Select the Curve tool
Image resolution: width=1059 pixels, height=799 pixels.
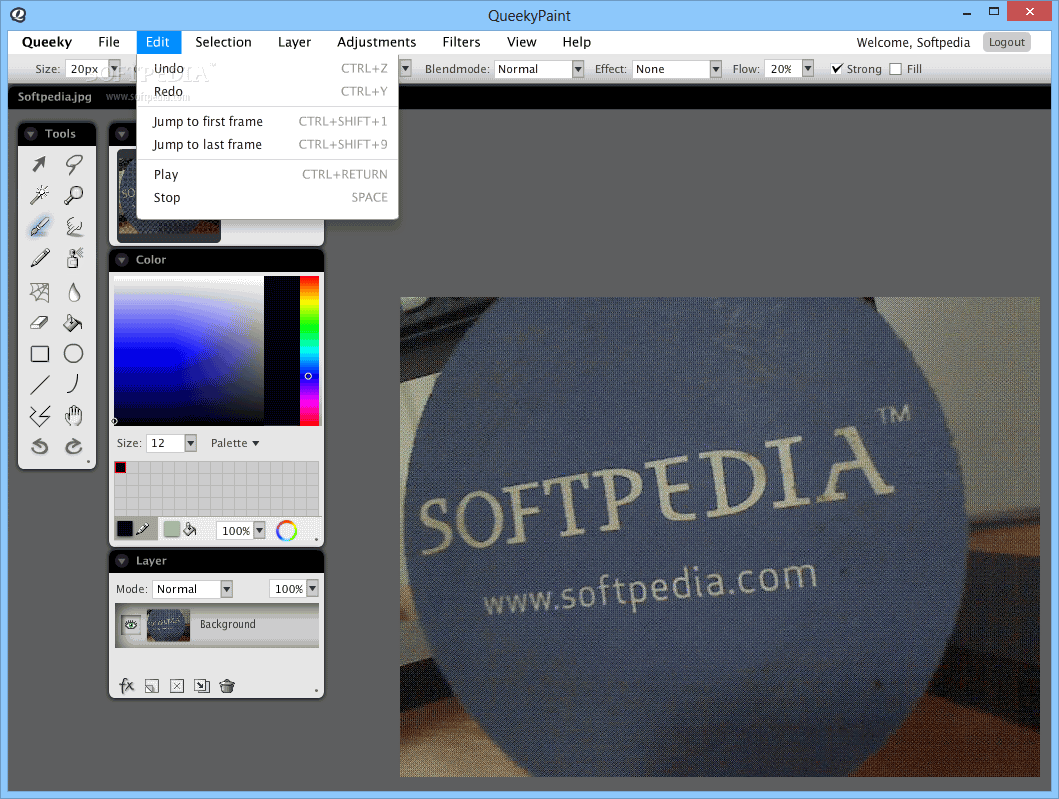pos(74,384)
